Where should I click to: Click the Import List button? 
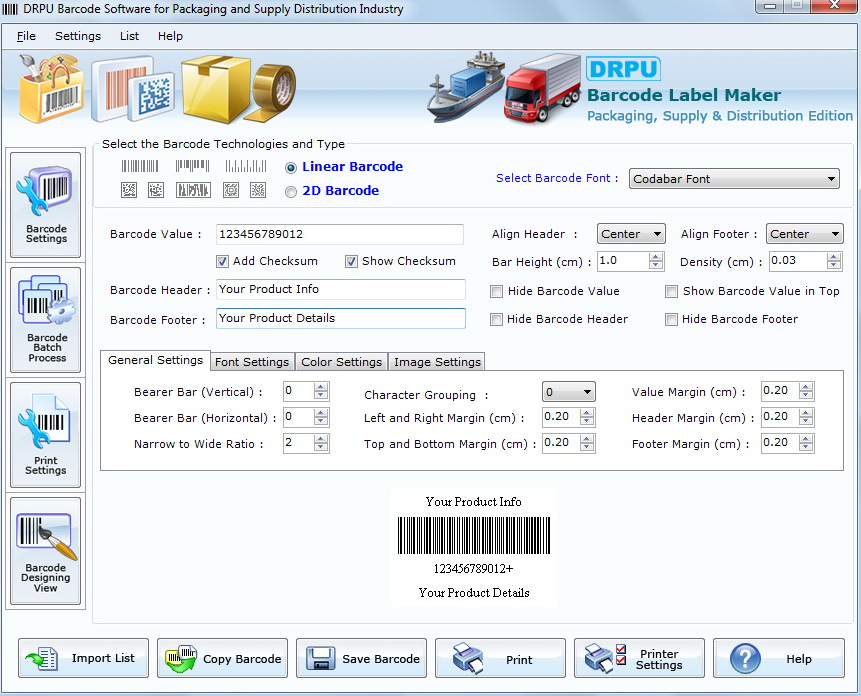(83, 659)
